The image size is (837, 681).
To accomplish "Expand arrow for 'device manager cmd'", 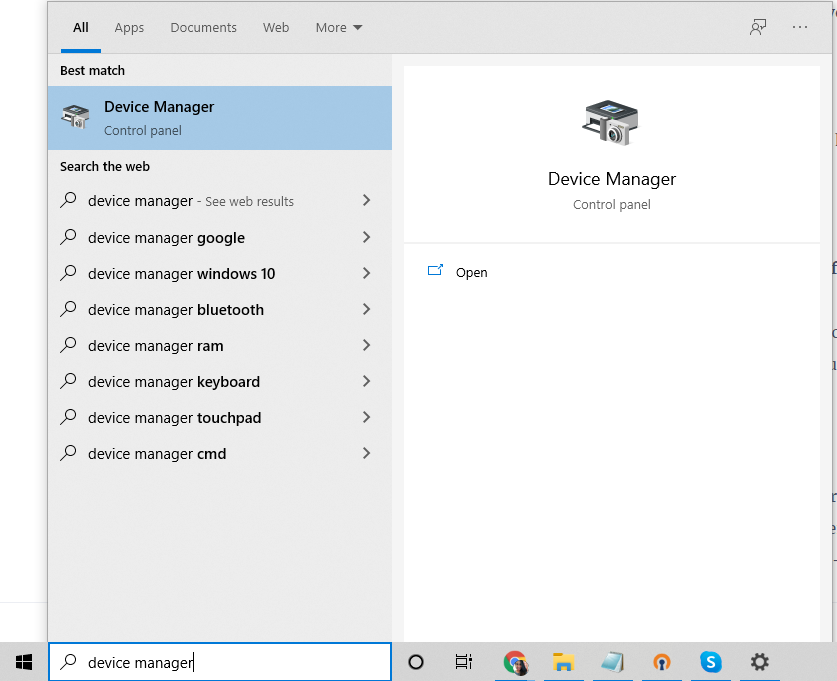I will (366, 453).
